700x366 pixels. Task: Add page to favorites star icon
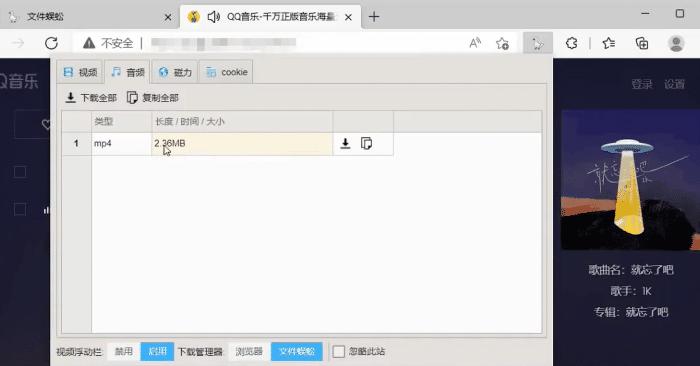502,43
